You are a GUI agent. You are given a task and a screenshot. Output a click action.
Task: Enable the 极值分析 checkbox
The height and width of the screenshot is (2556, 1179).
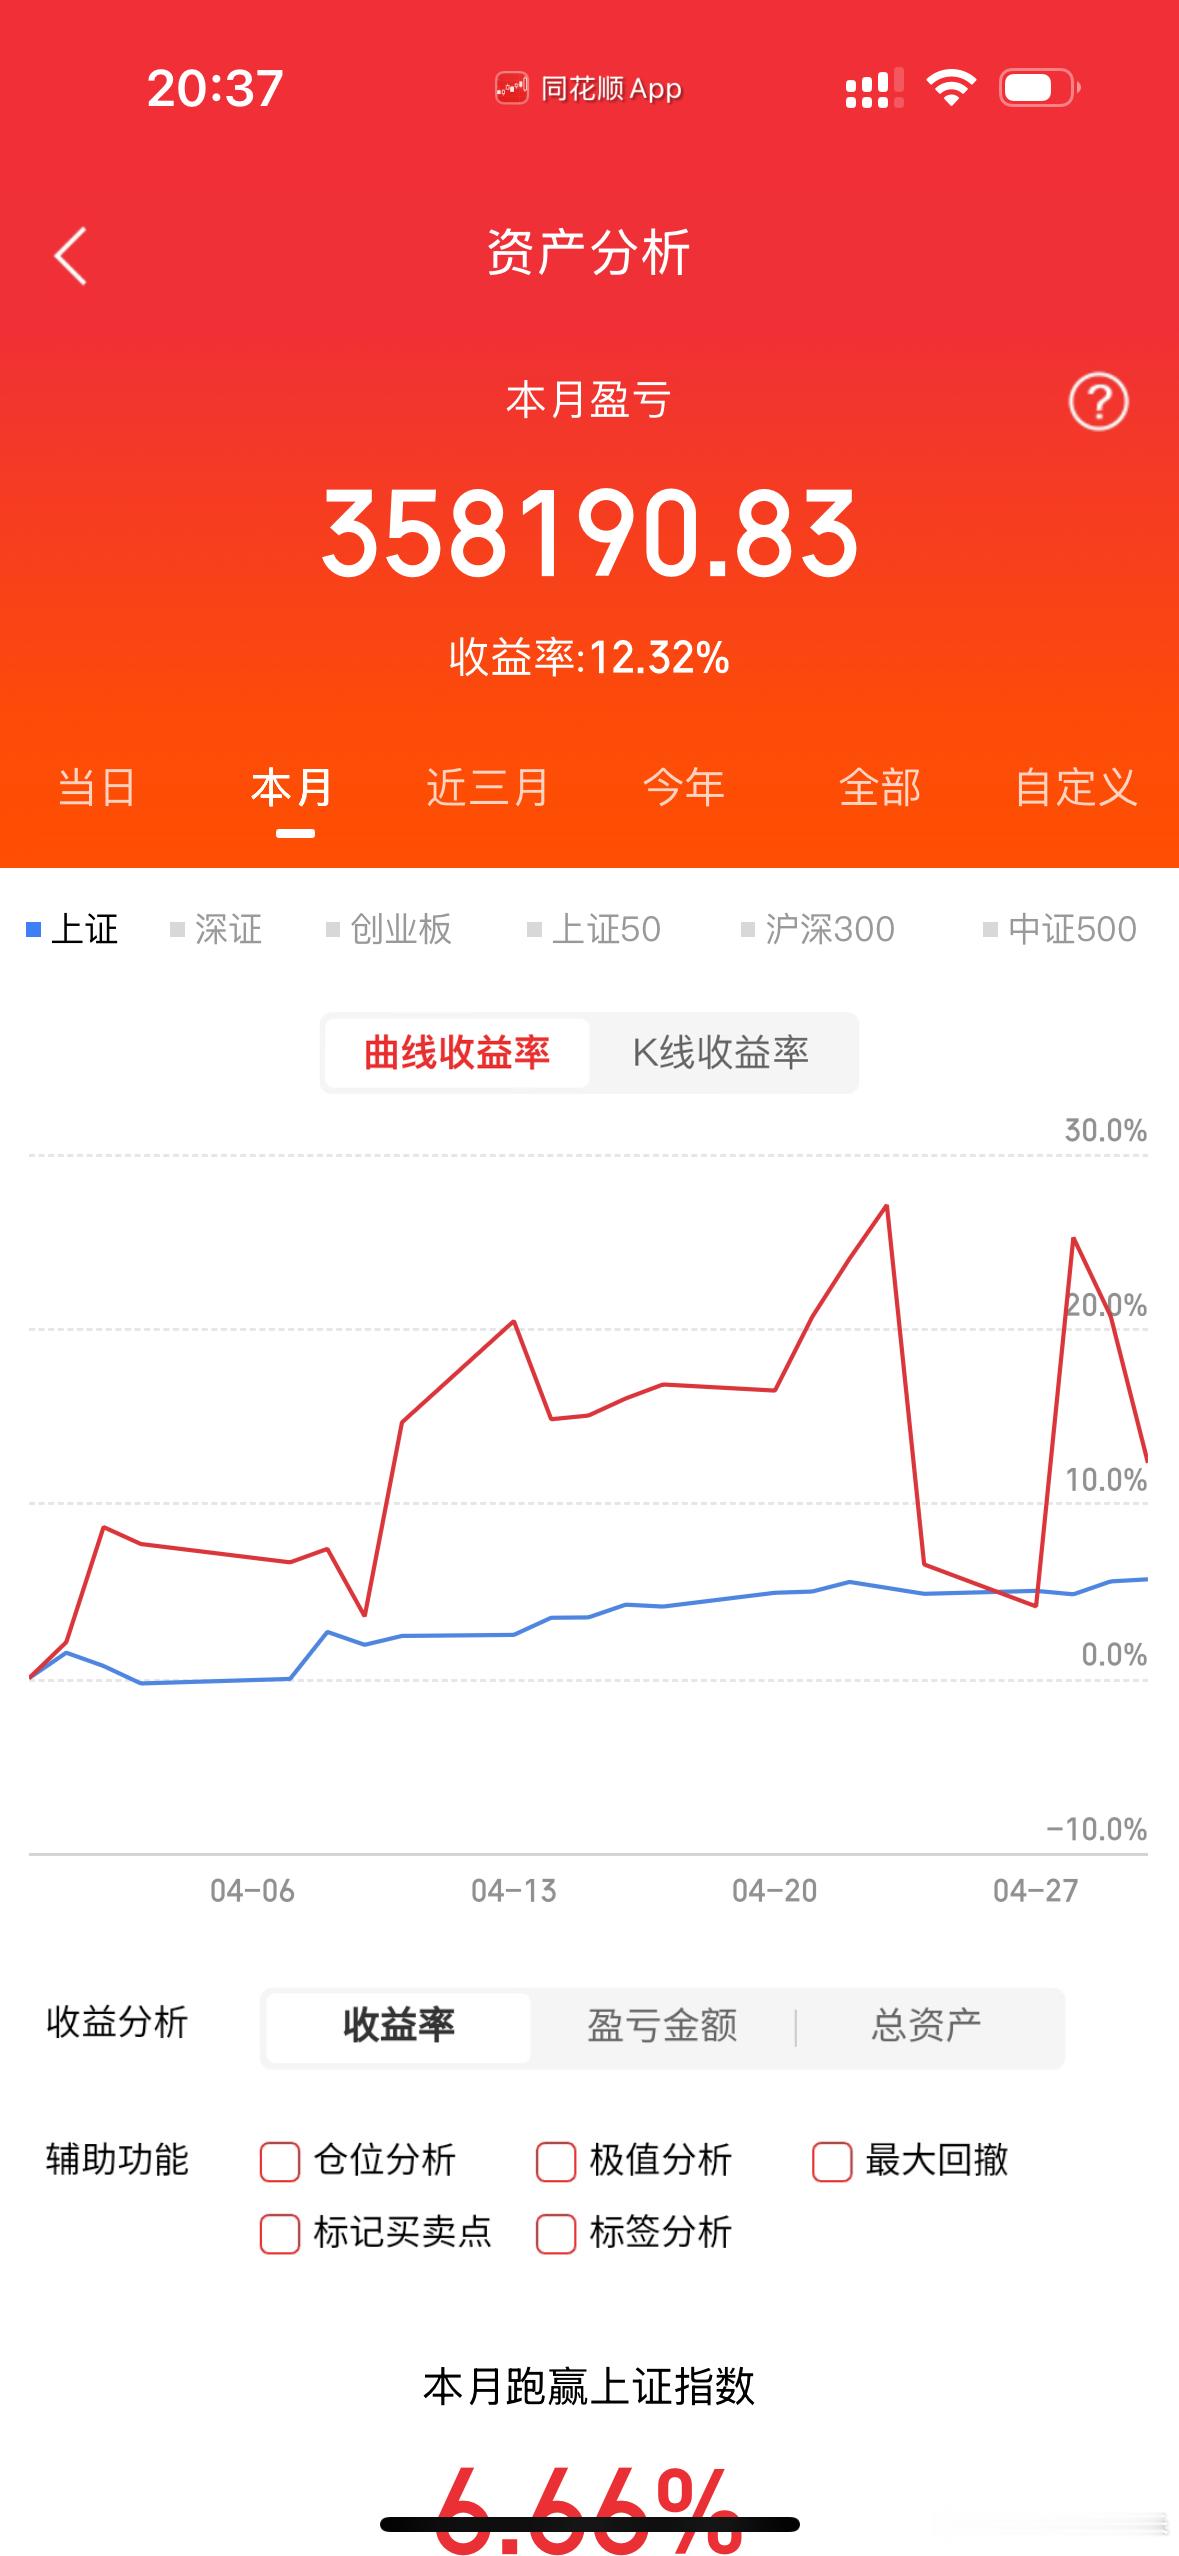pyautogui.click(x=554, y=2161)
